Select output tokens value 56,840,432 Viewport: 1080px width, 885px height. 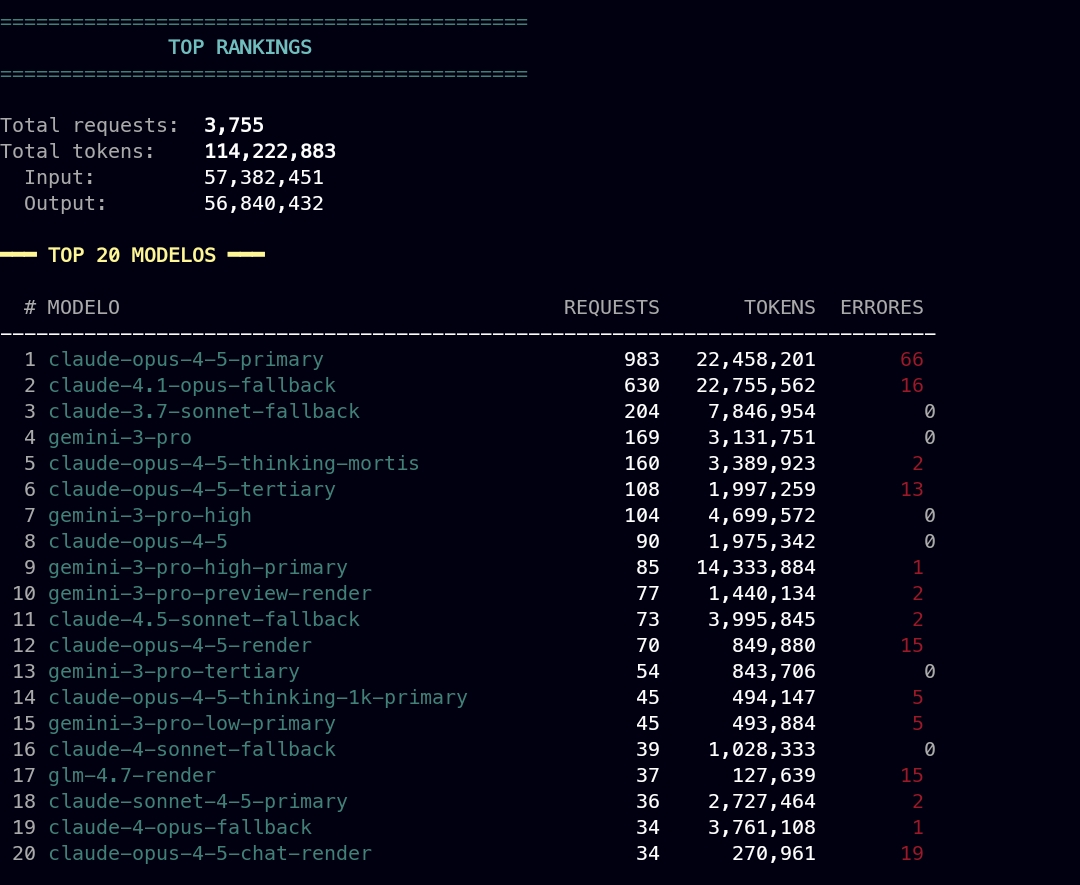[x=264, y=204]
